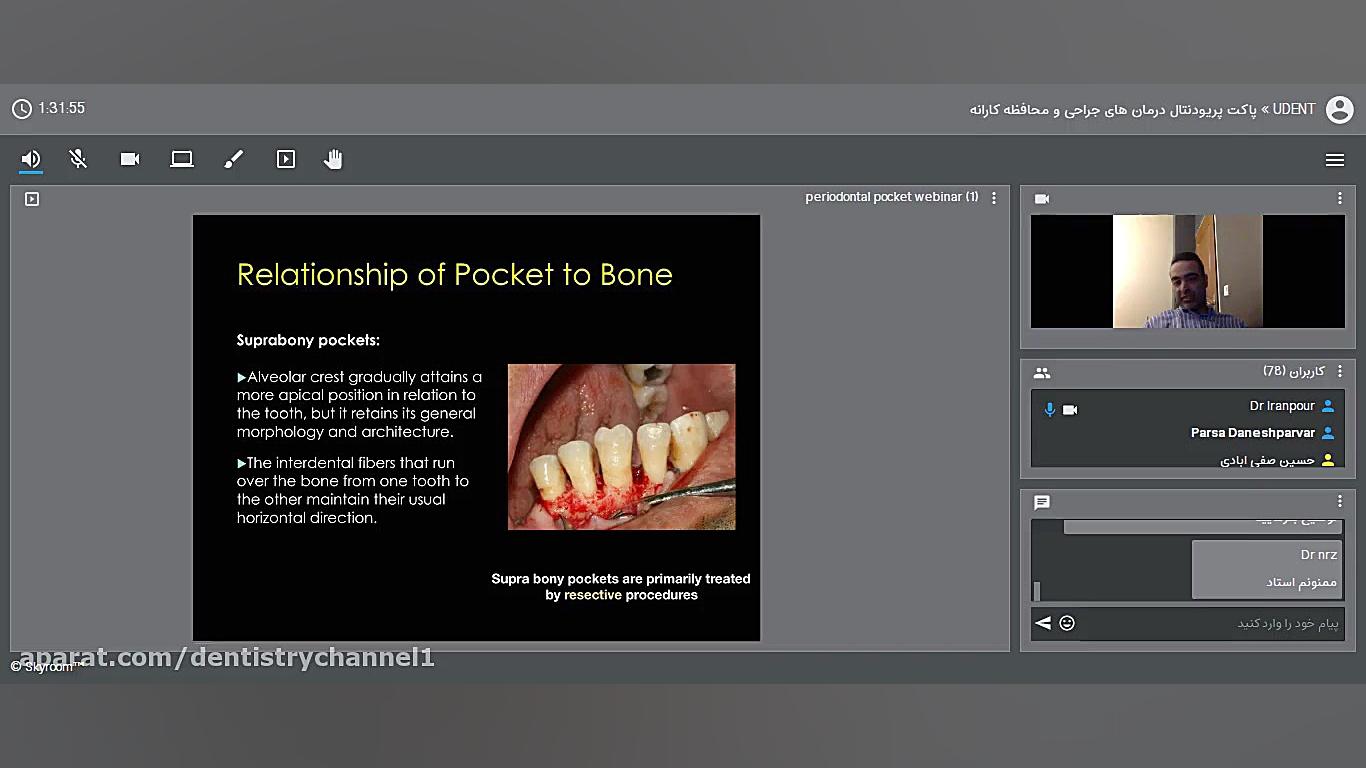Click the presenter webcam video thumbnail
This screenshot has height=768, width=1366.
pyautogui.click(x=1187, y=271)
